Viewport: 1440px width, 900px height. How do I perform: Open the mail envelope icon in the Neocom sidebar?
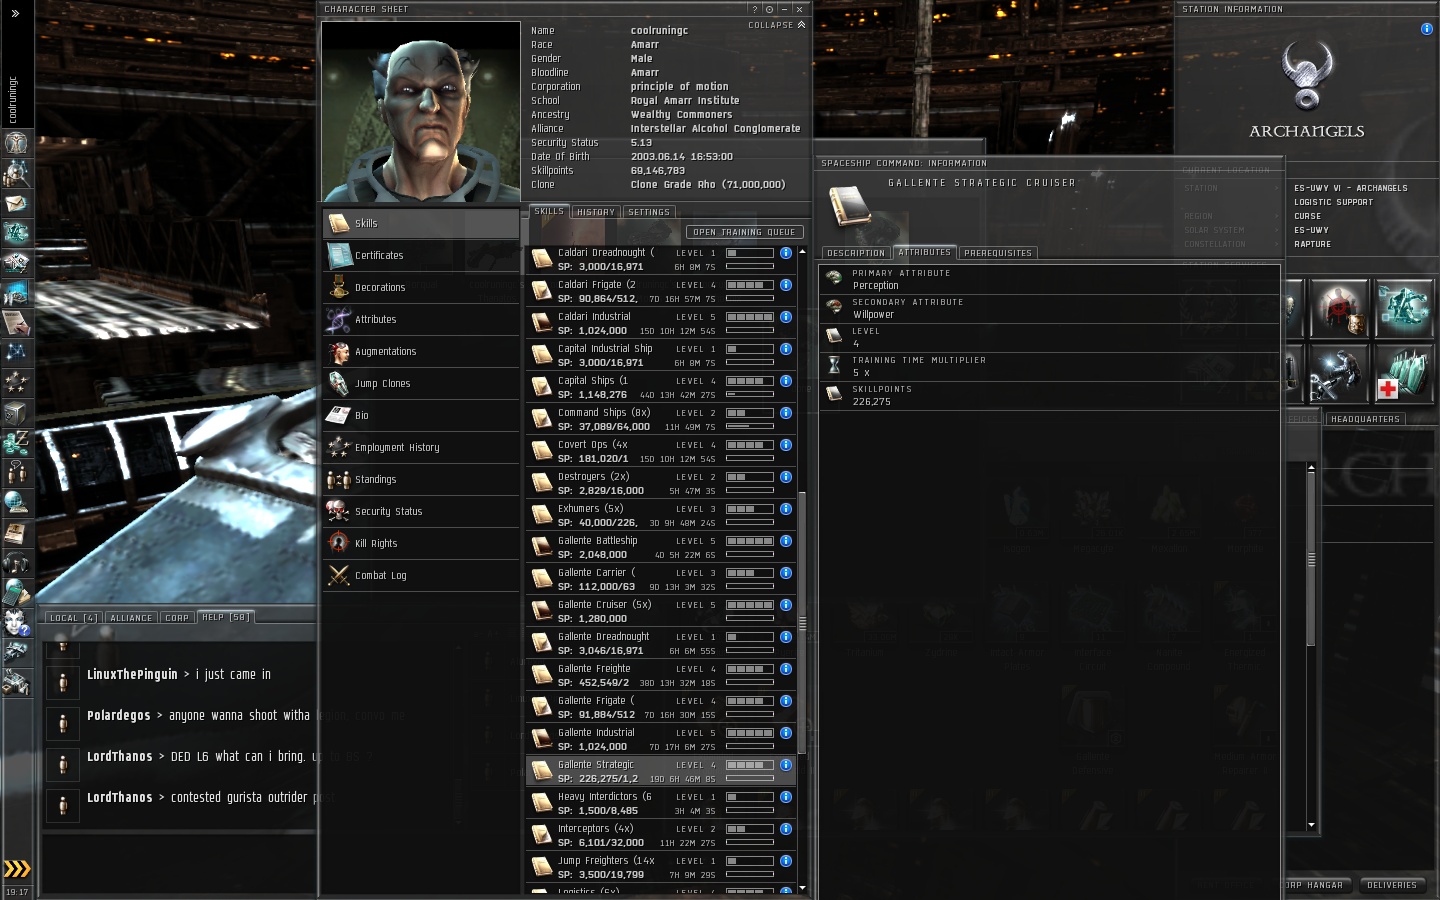coord(16,203)
